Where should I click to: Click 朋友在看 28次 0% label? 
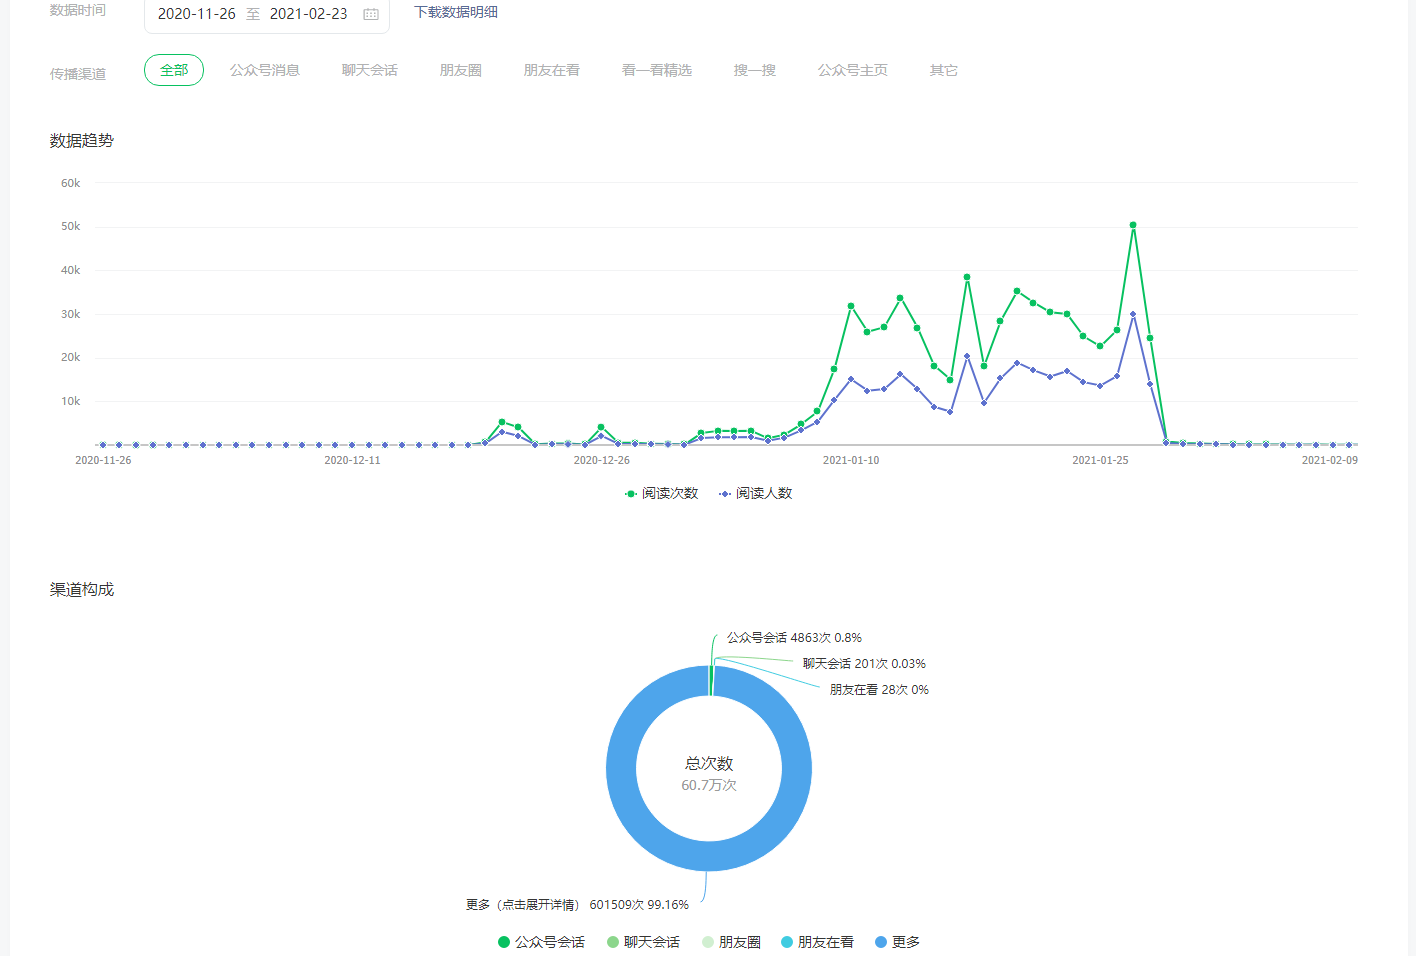coord(879,689)
